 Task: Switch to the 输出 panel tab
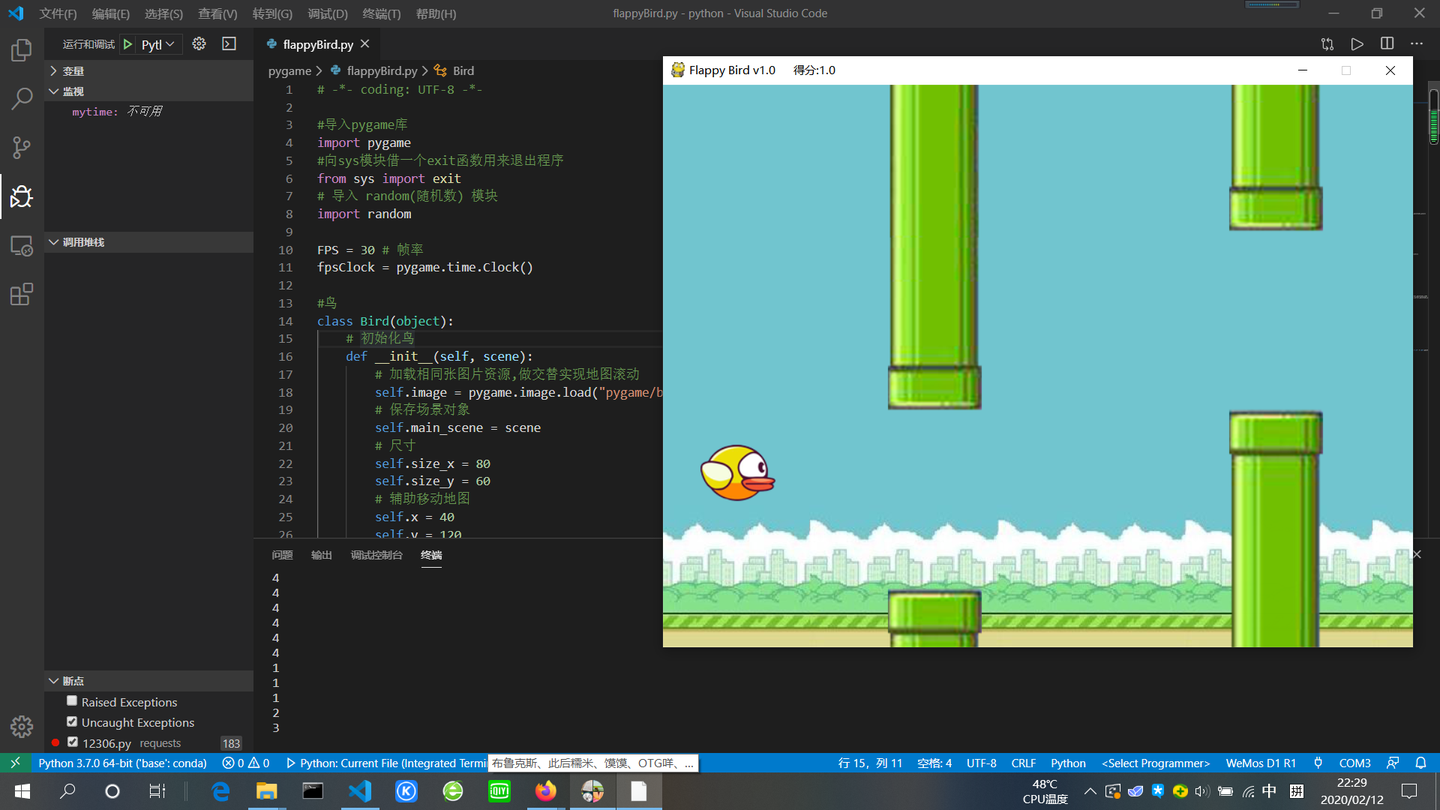(x=321, y=555)
